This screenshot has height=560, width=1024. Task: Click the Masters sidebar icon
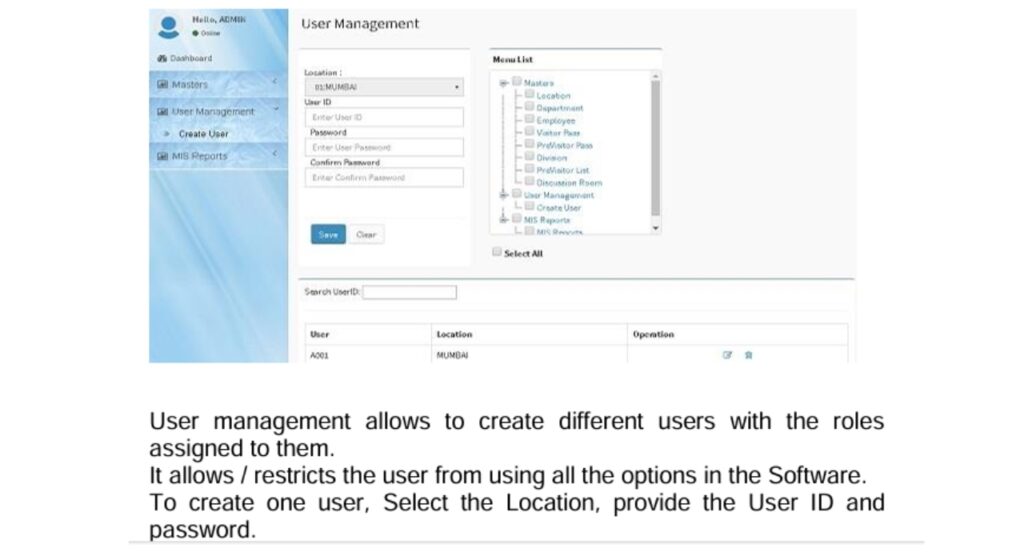click(162, 85)
